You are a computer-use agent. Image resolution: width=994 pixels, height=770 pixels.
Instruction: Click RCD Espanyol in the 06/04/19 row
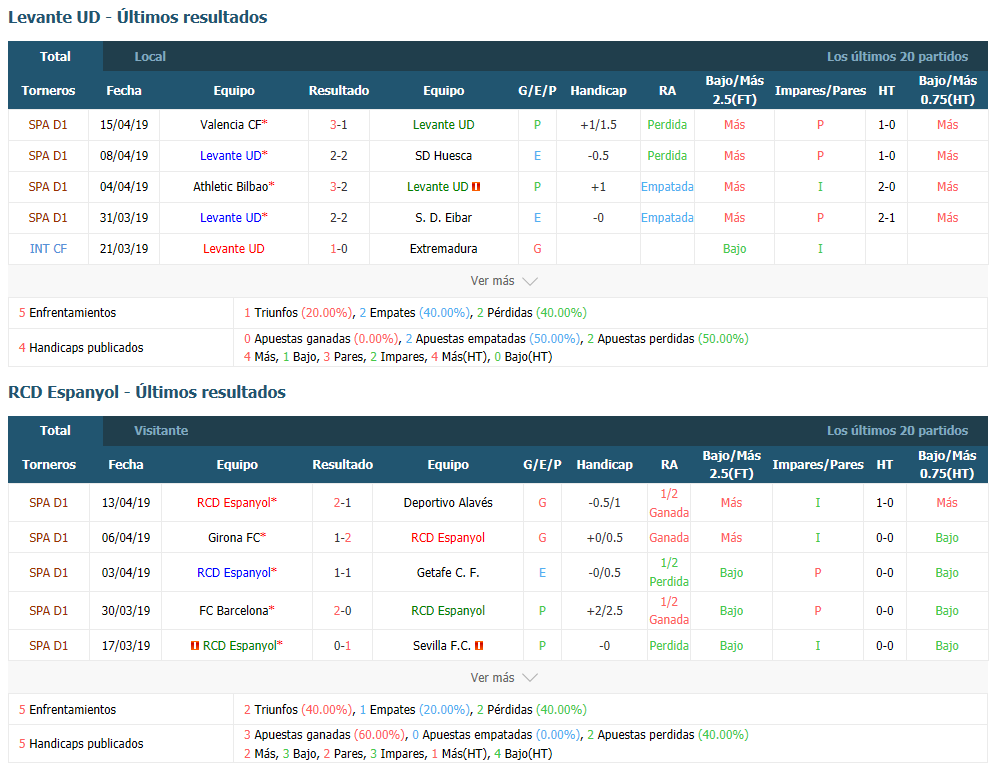tap(448, 538)
